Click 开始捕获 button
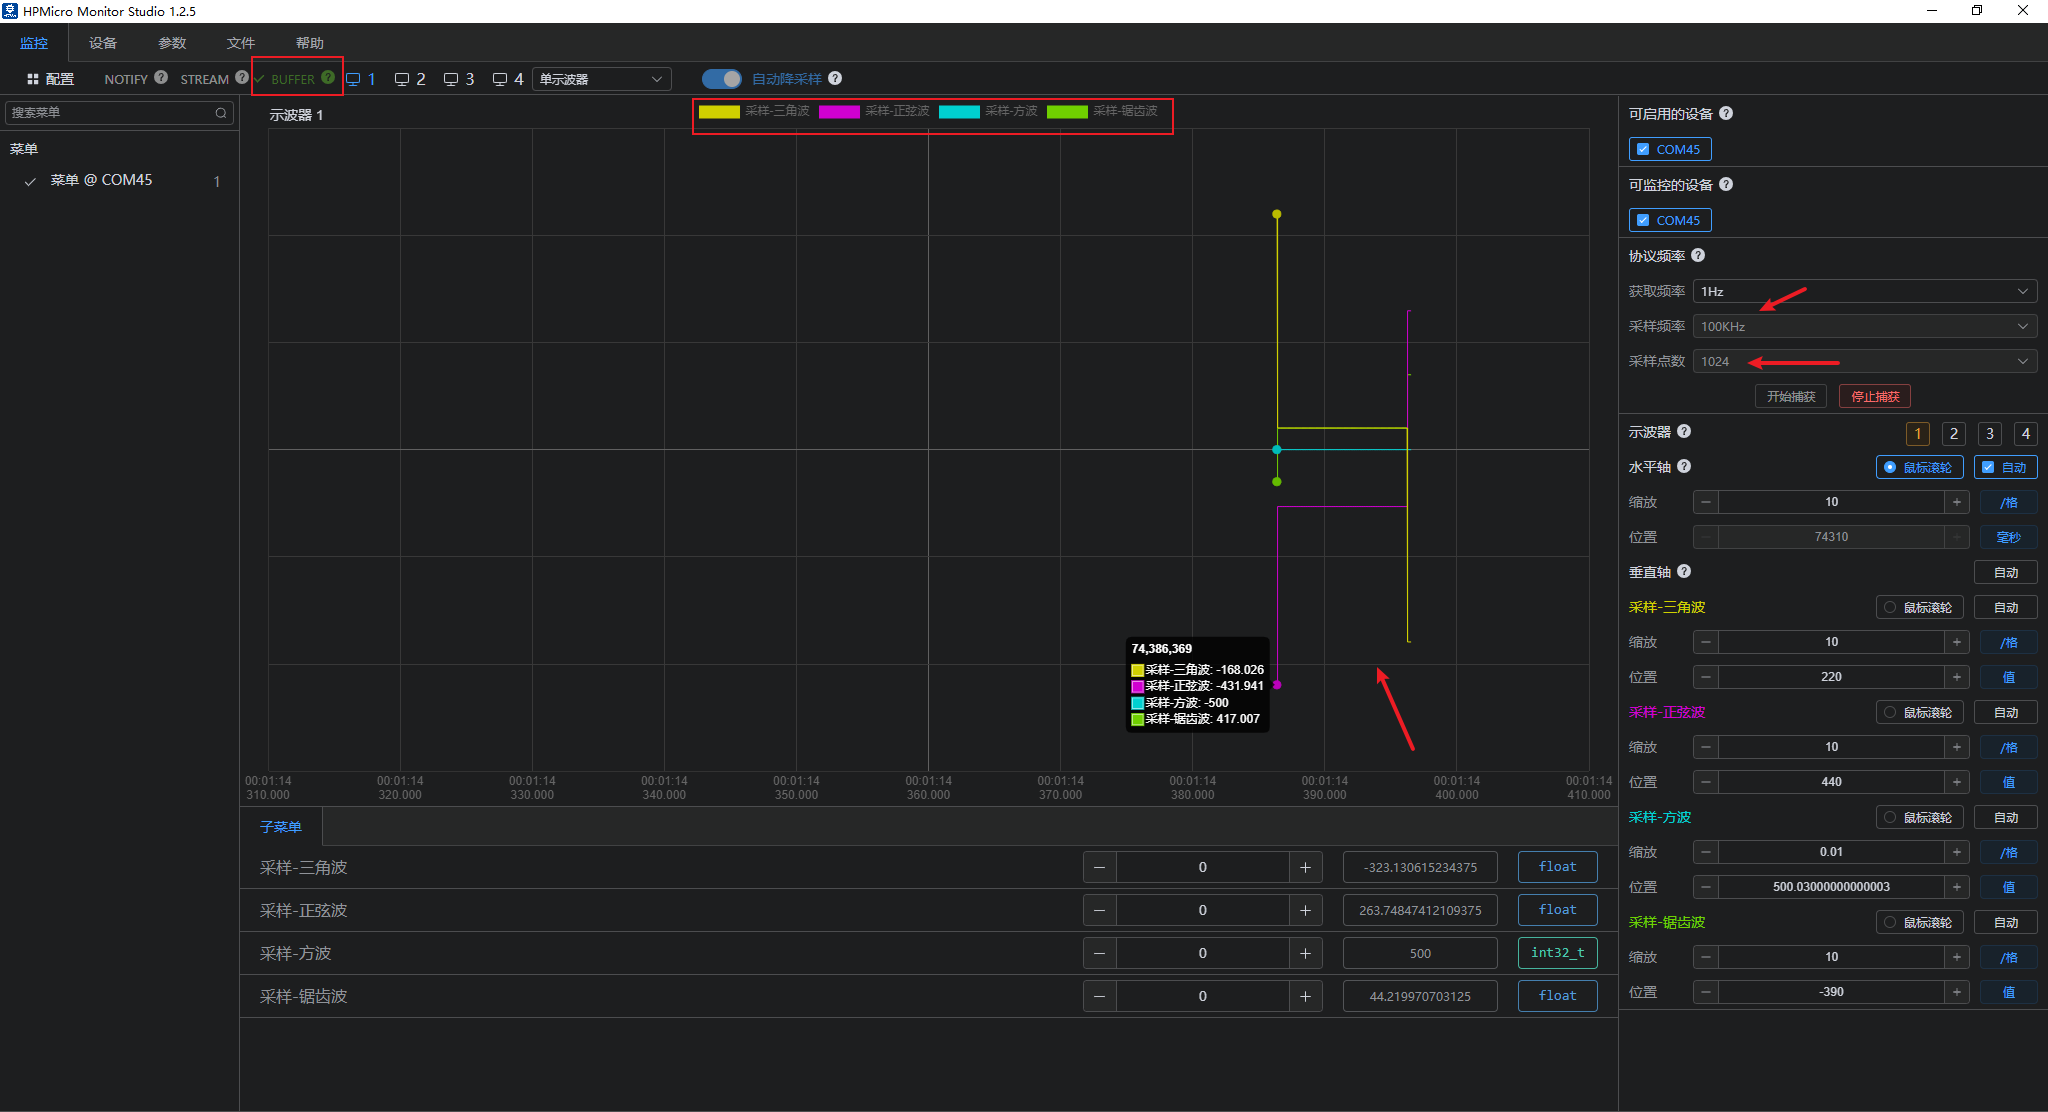 [1790, 396]
